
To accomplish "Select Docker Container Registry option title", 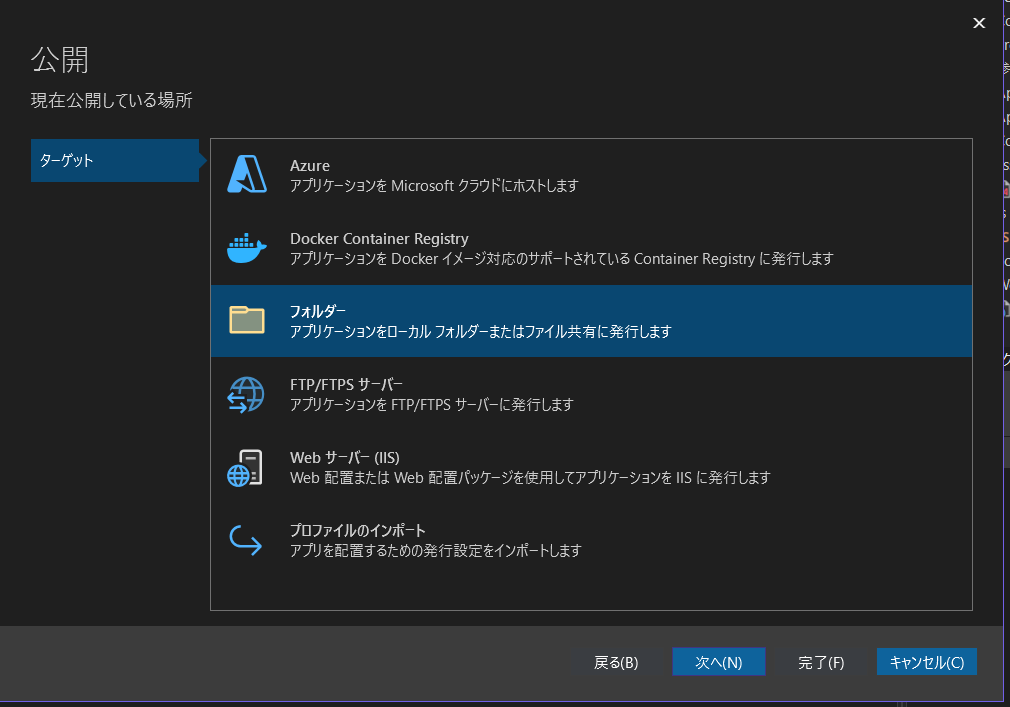I will (379, 239).
